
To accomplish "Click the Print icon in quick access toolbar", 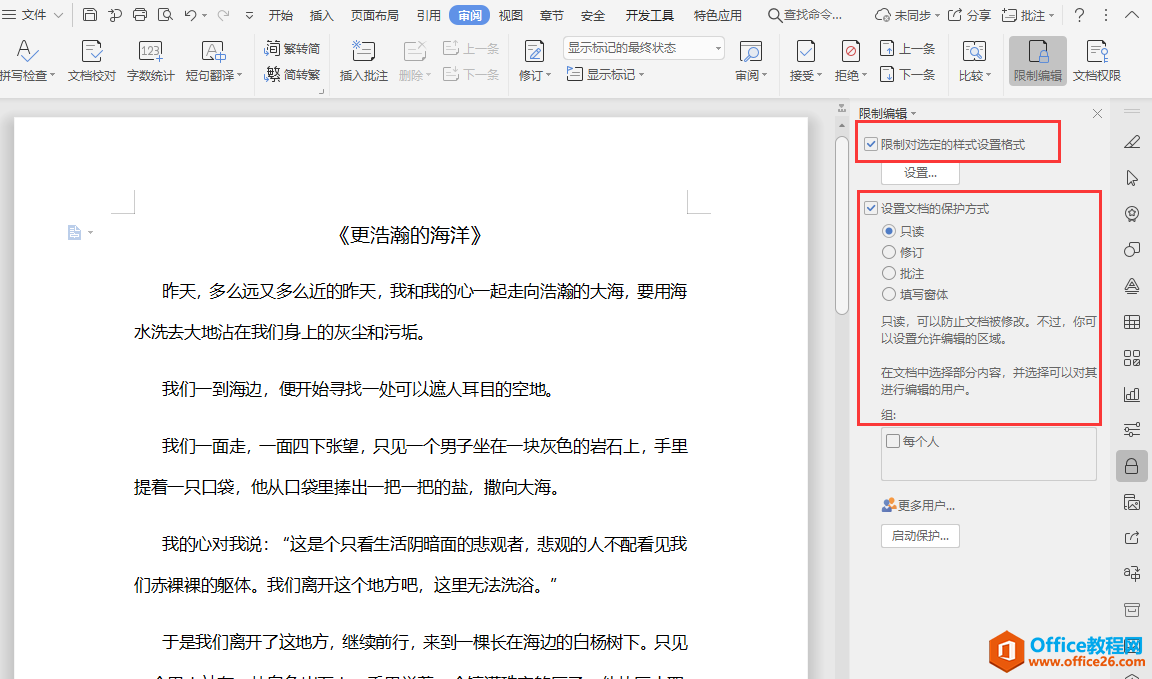I will [140, 15].
